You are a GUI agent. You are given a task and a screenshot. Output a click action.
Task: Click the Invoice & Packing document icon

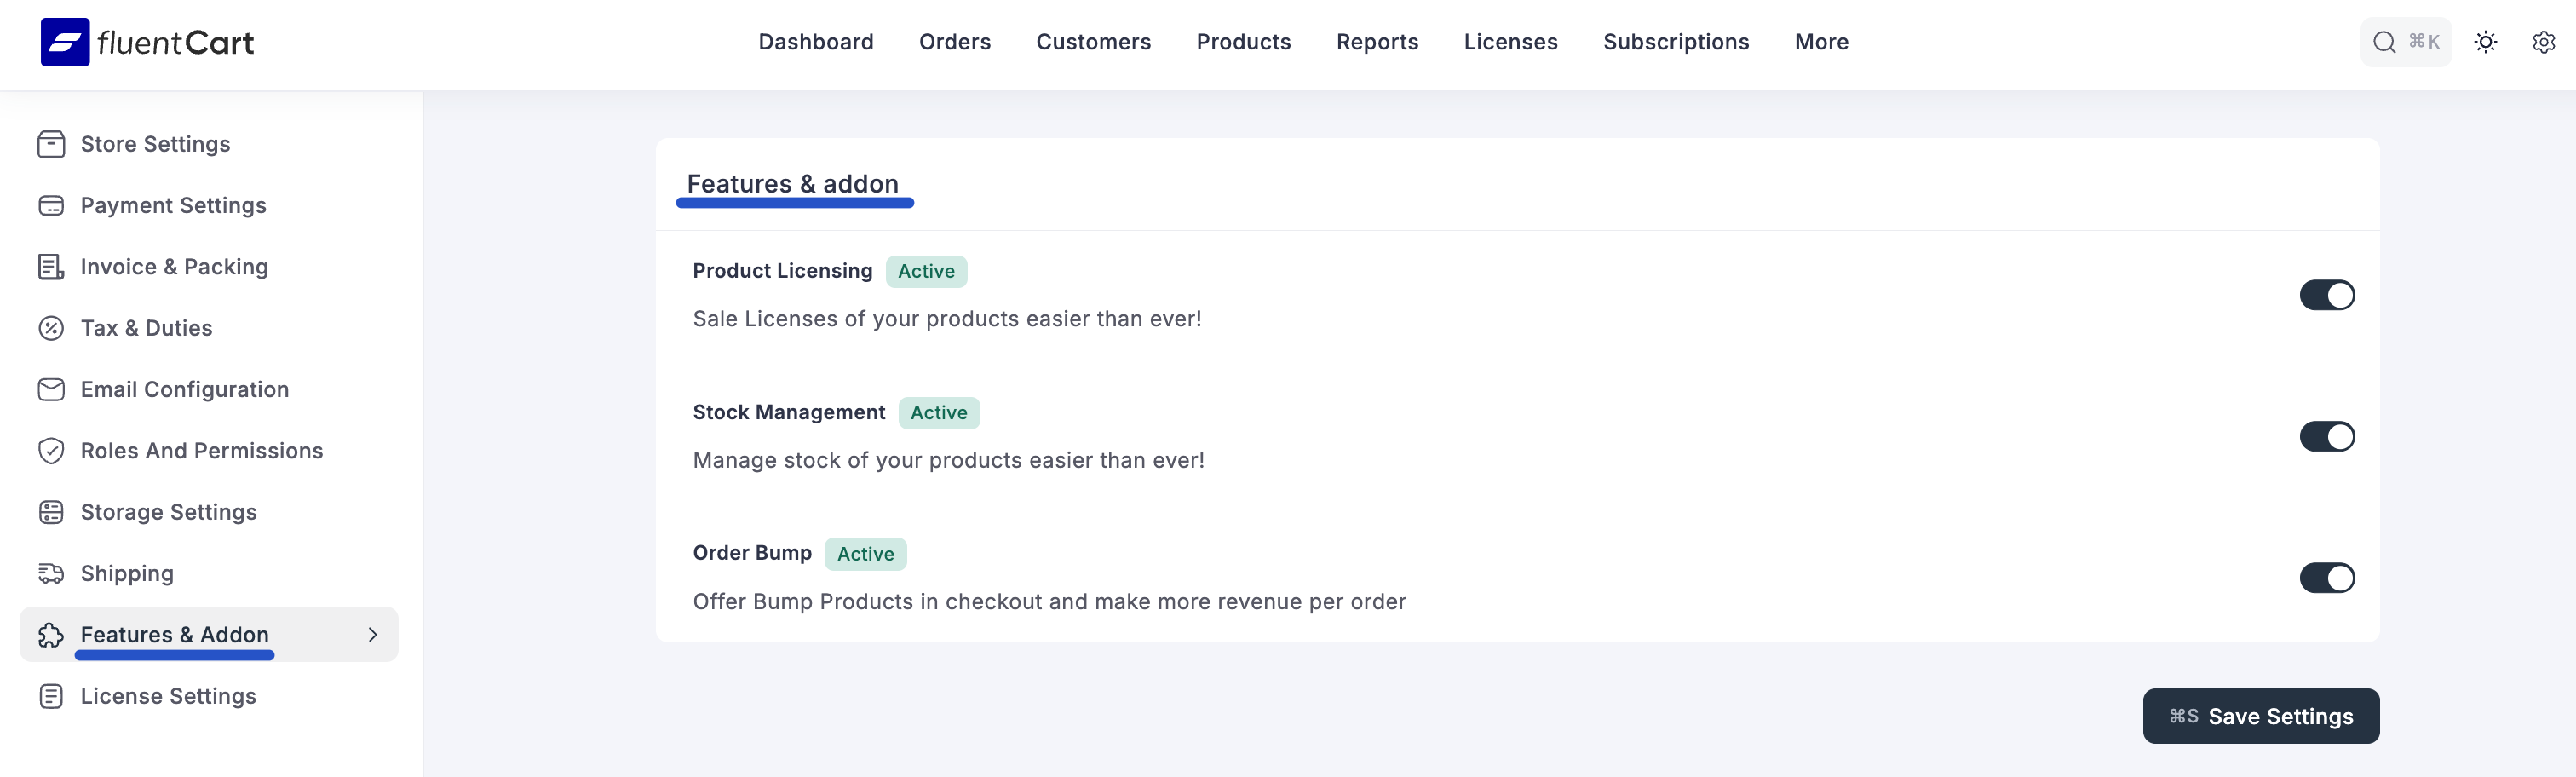tap(52, 266)
